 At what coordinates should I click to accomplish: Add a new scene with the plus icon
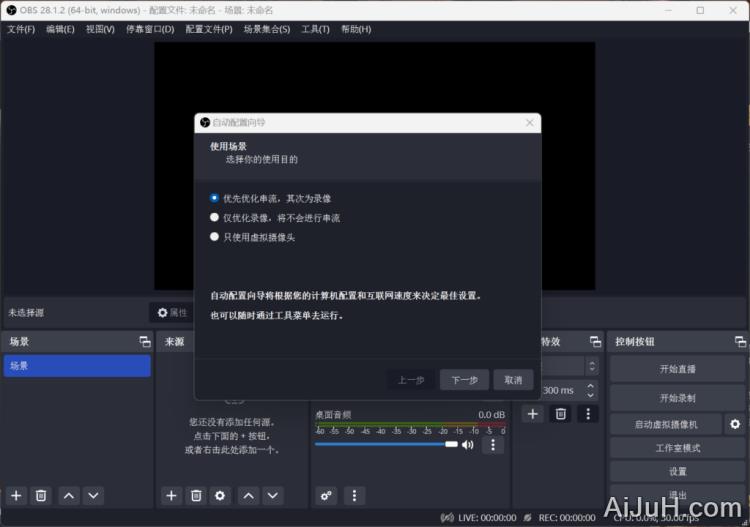[x=16, y=495]
